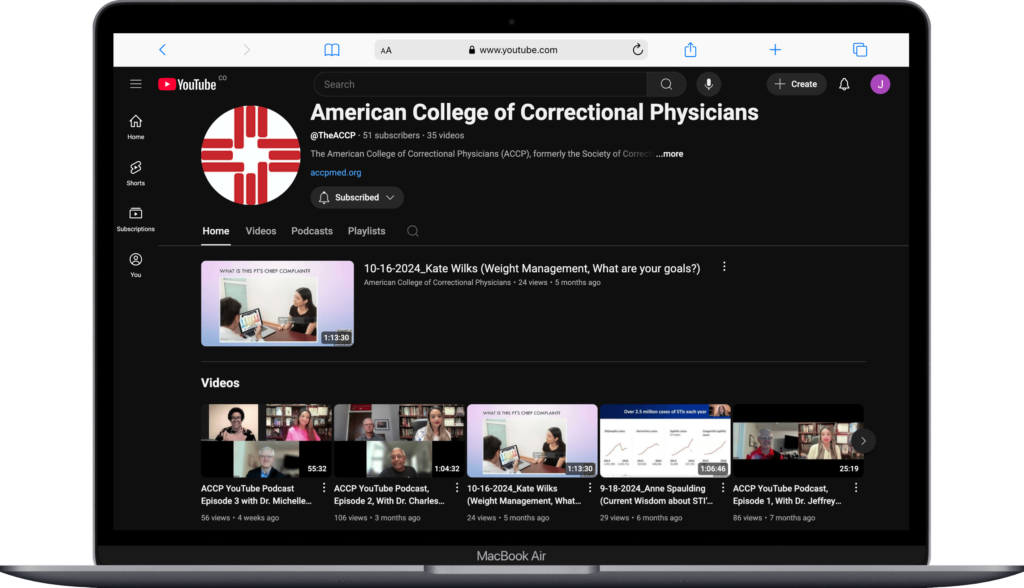
Task: Visit the accpmed.org link
Action: (x=336, y=173)
